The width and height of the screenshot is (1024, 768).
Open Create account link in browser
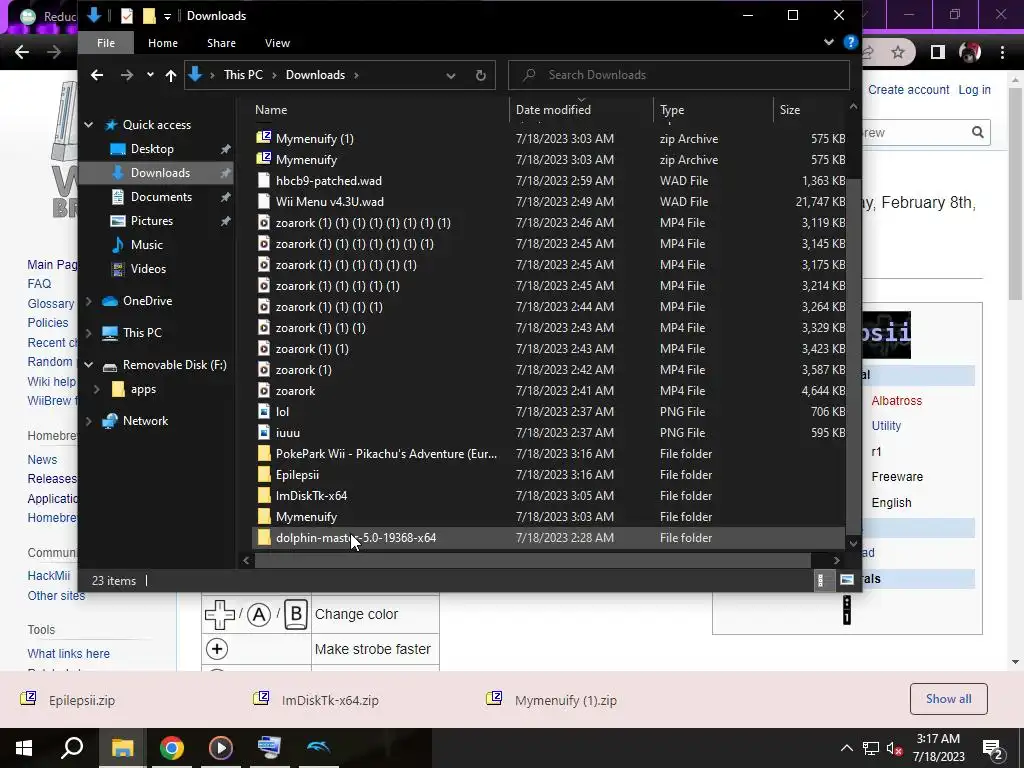pos(908,89)
